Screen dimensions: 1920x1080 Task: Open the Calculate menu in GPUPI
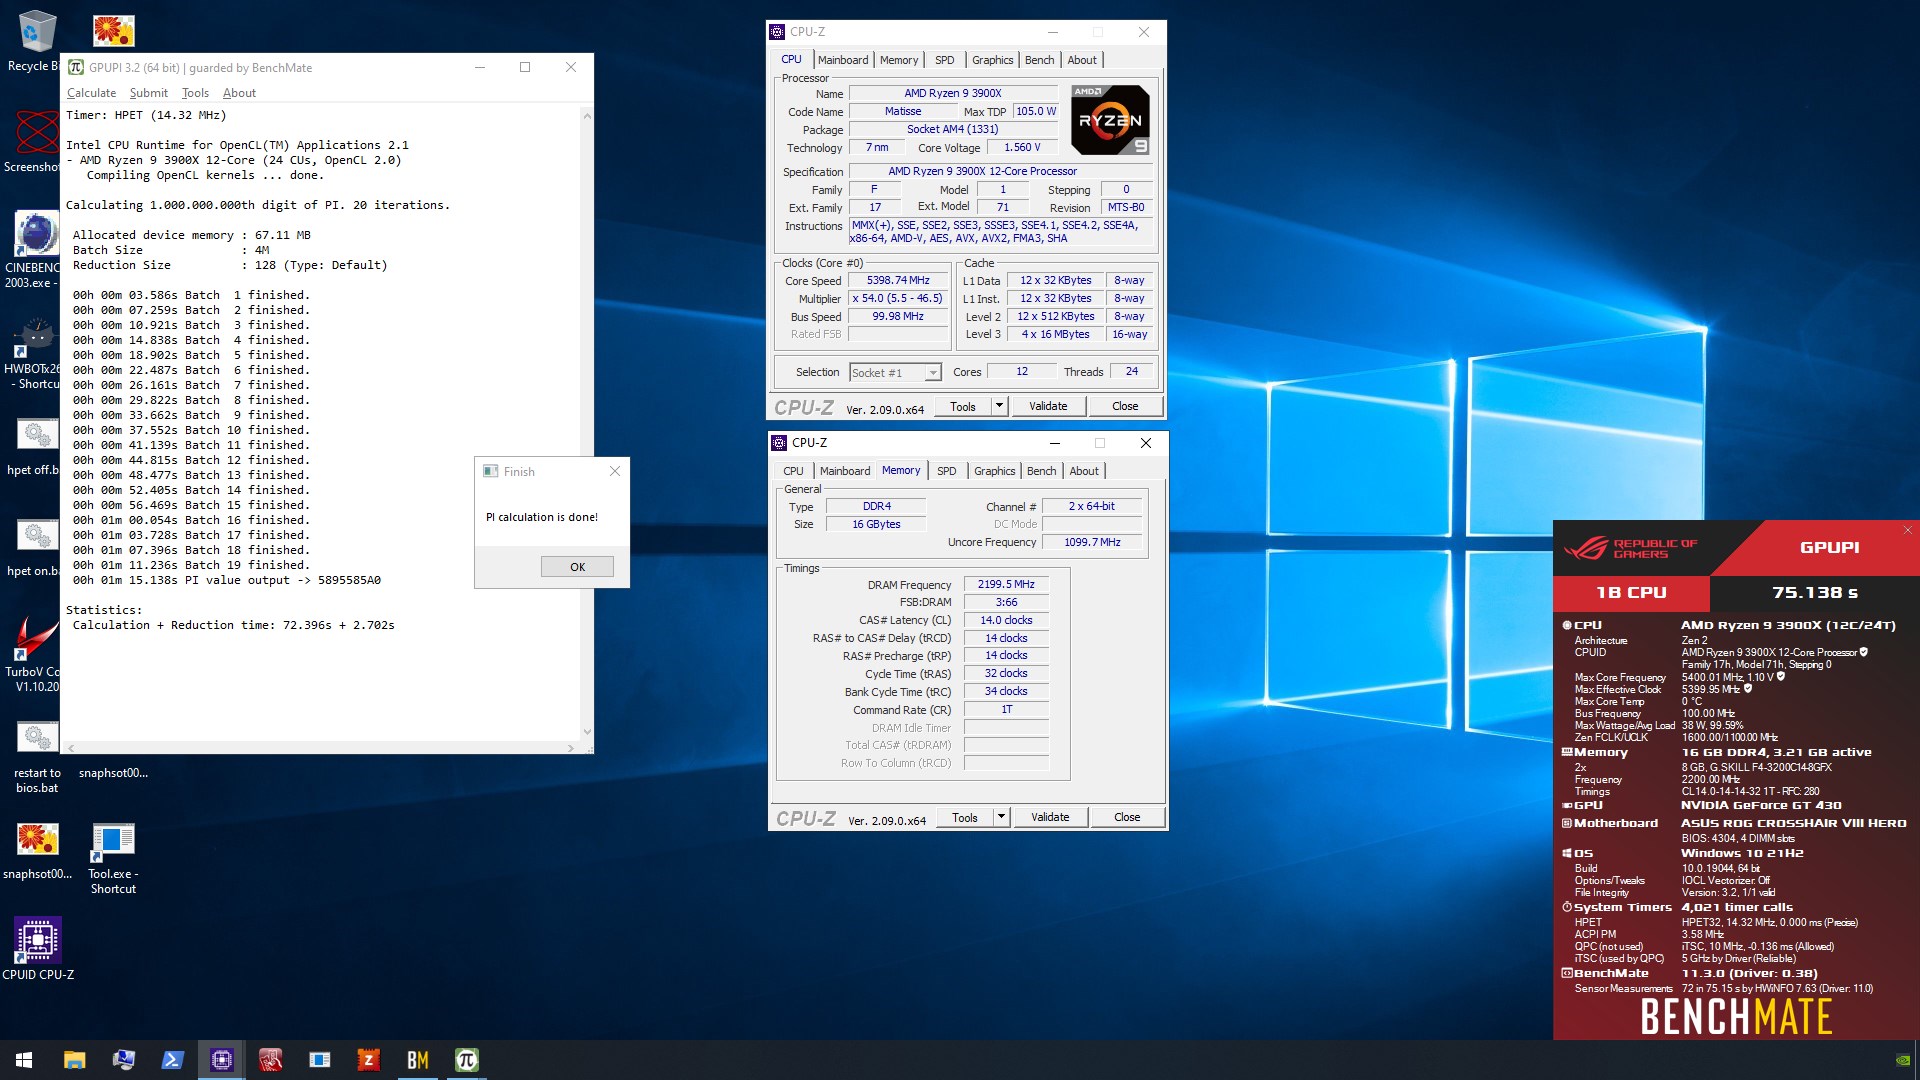click(x=91, y=93)
